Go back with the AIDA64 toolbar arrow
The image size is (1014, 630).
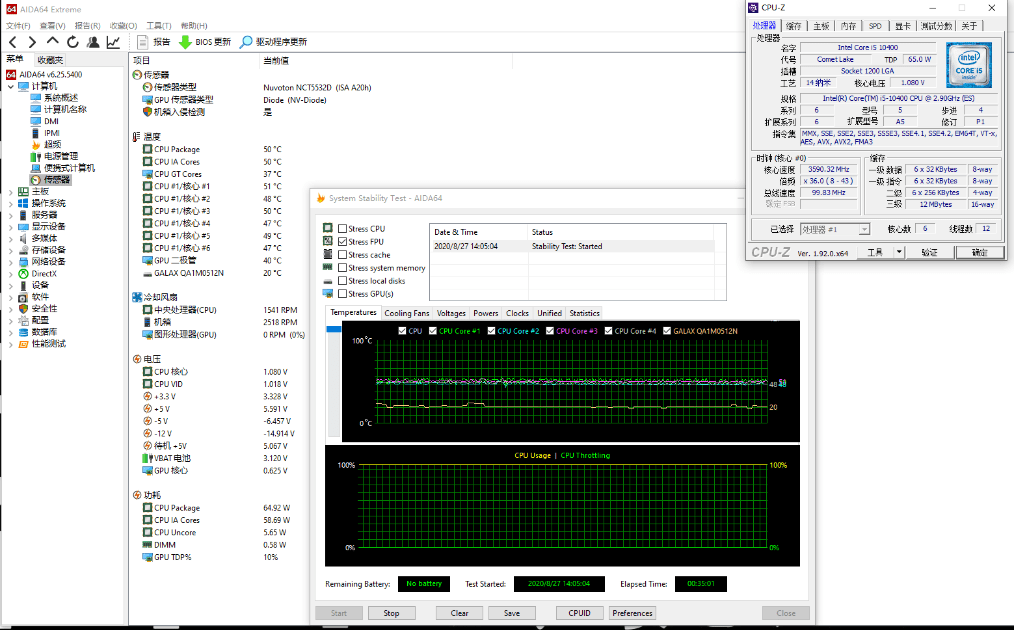pos(13,42)
